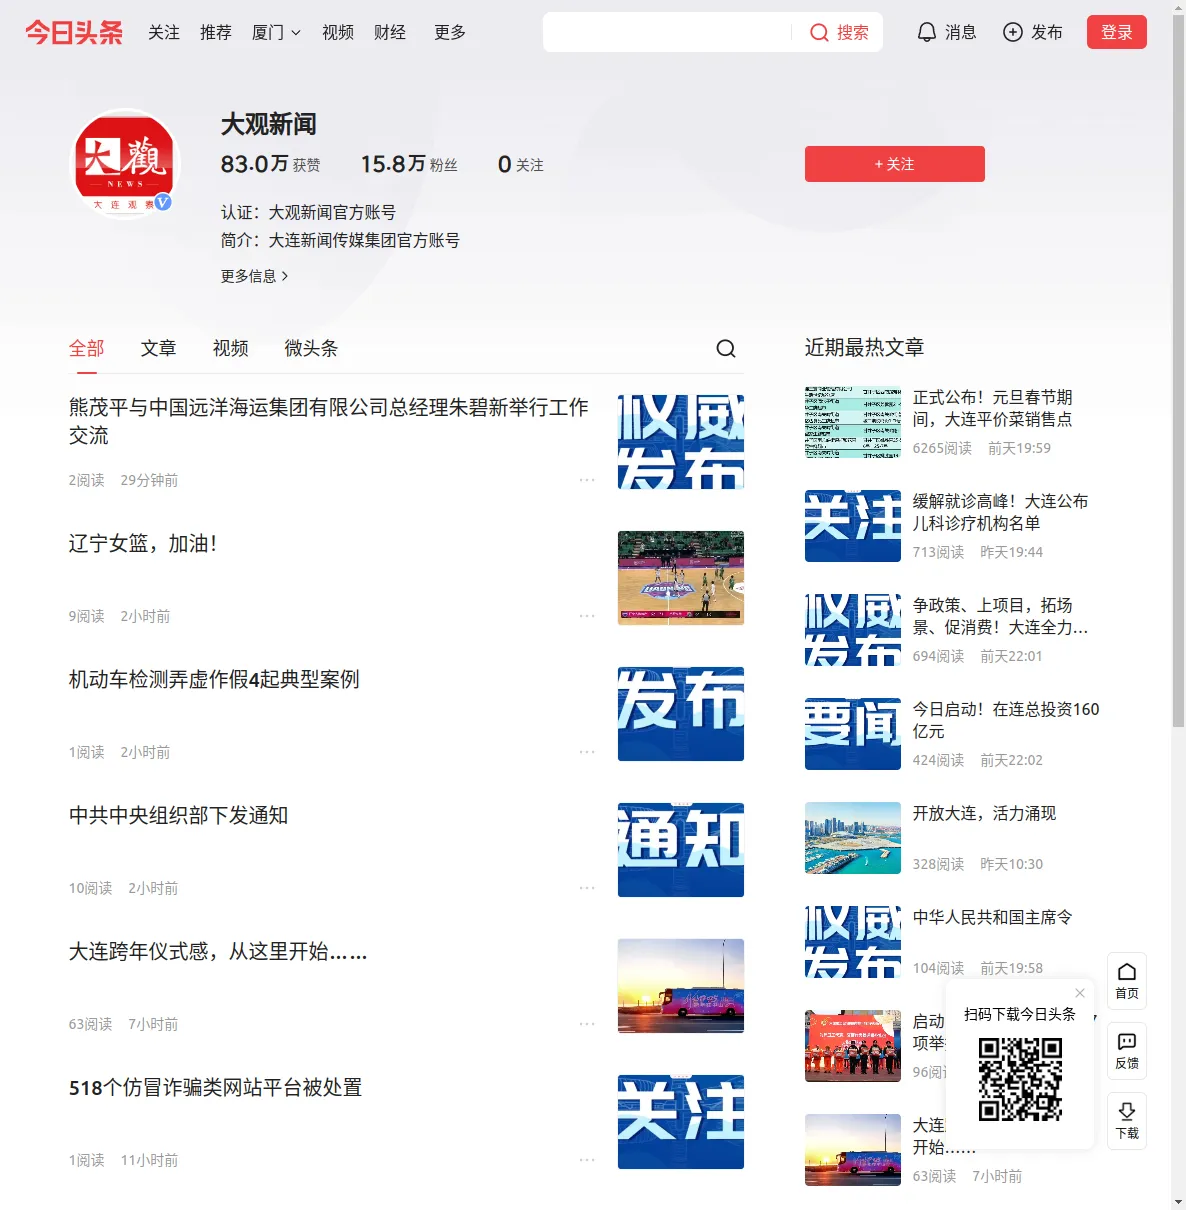Screen dimensions: 1186x1210
Task: Open article 518个仿冒诈骗类网站平台被处置
Action: coord(215,1088)
